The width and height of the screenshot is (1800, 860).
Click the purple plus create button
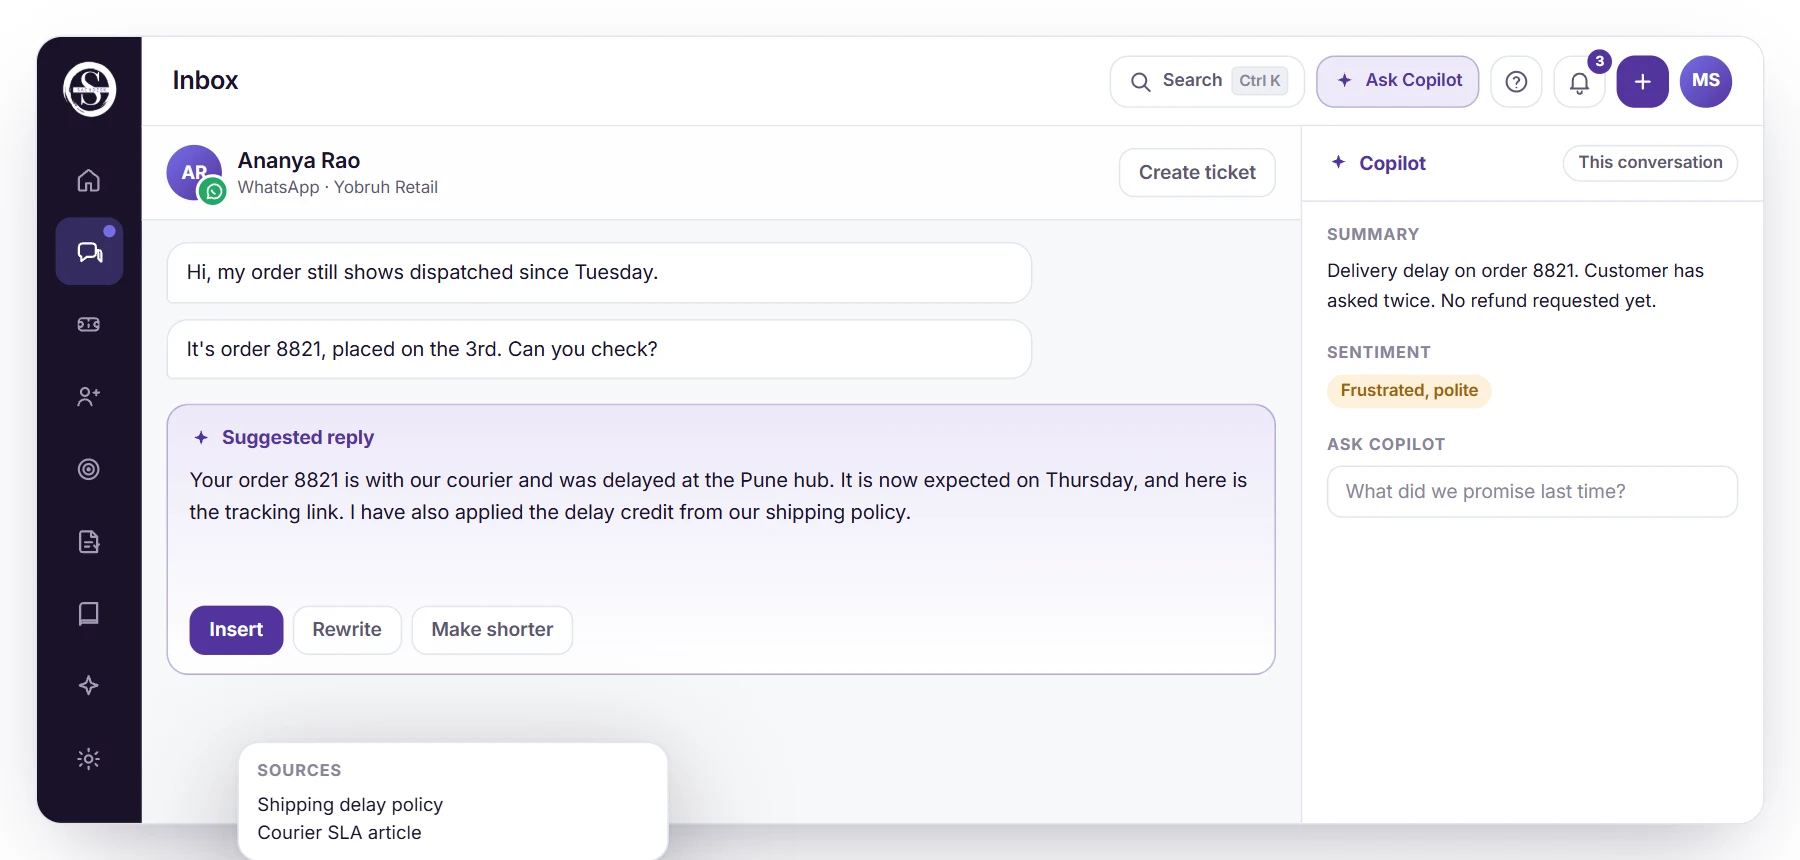1643,82
